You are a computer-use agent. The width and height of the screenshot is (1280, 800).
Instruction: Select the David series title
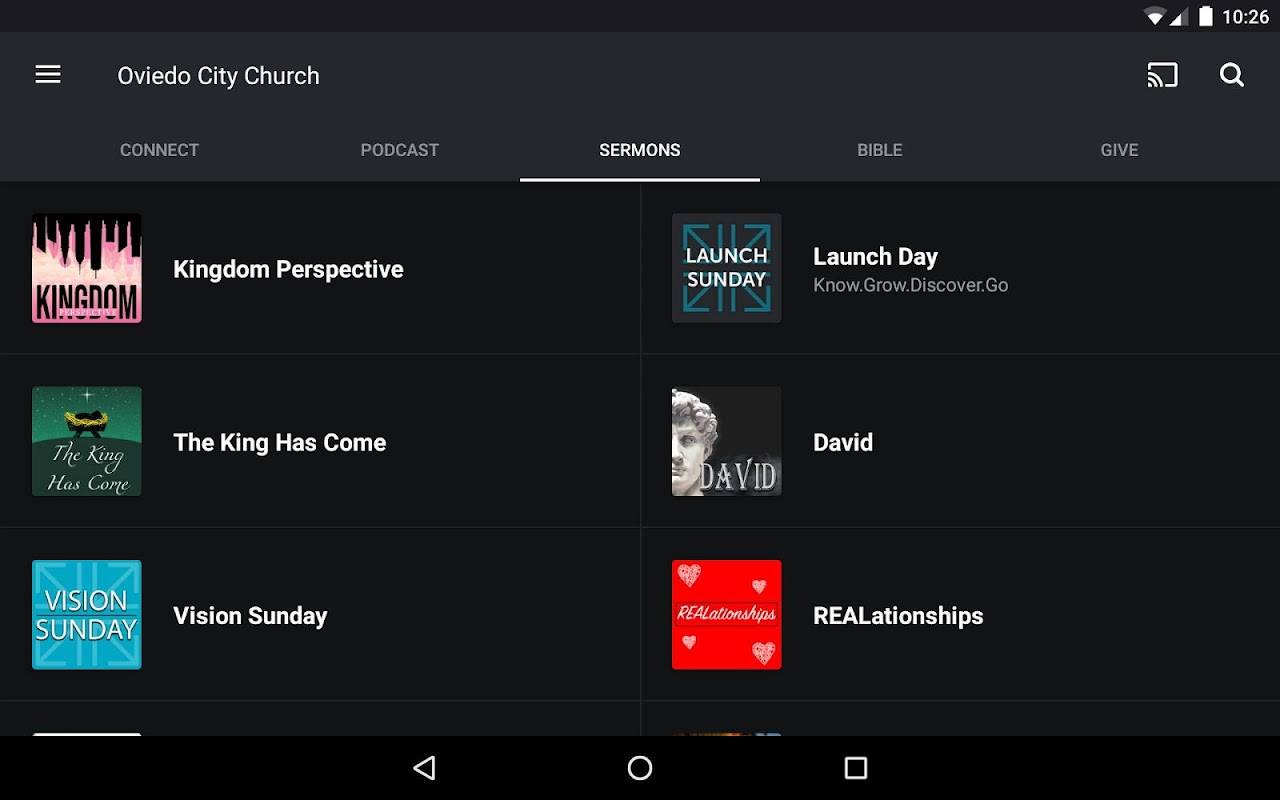tap(843, 442)
